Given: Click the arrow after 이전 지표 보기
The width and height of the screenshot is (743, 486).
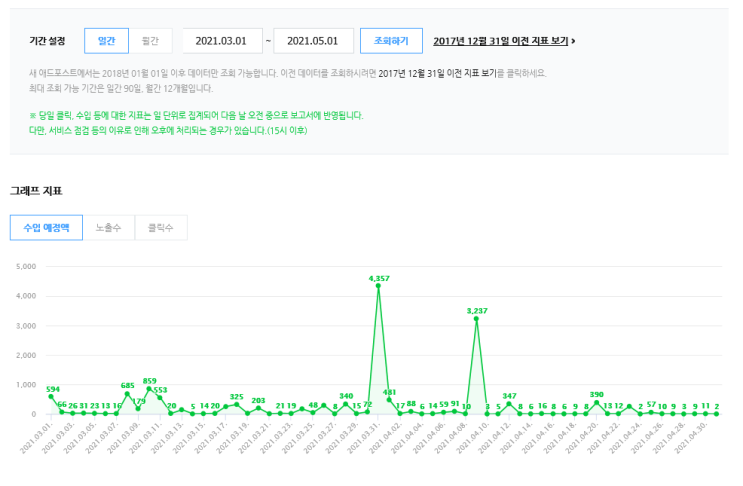Looking at the screenshot, I should pyautogui.click(x=573, y=41).
